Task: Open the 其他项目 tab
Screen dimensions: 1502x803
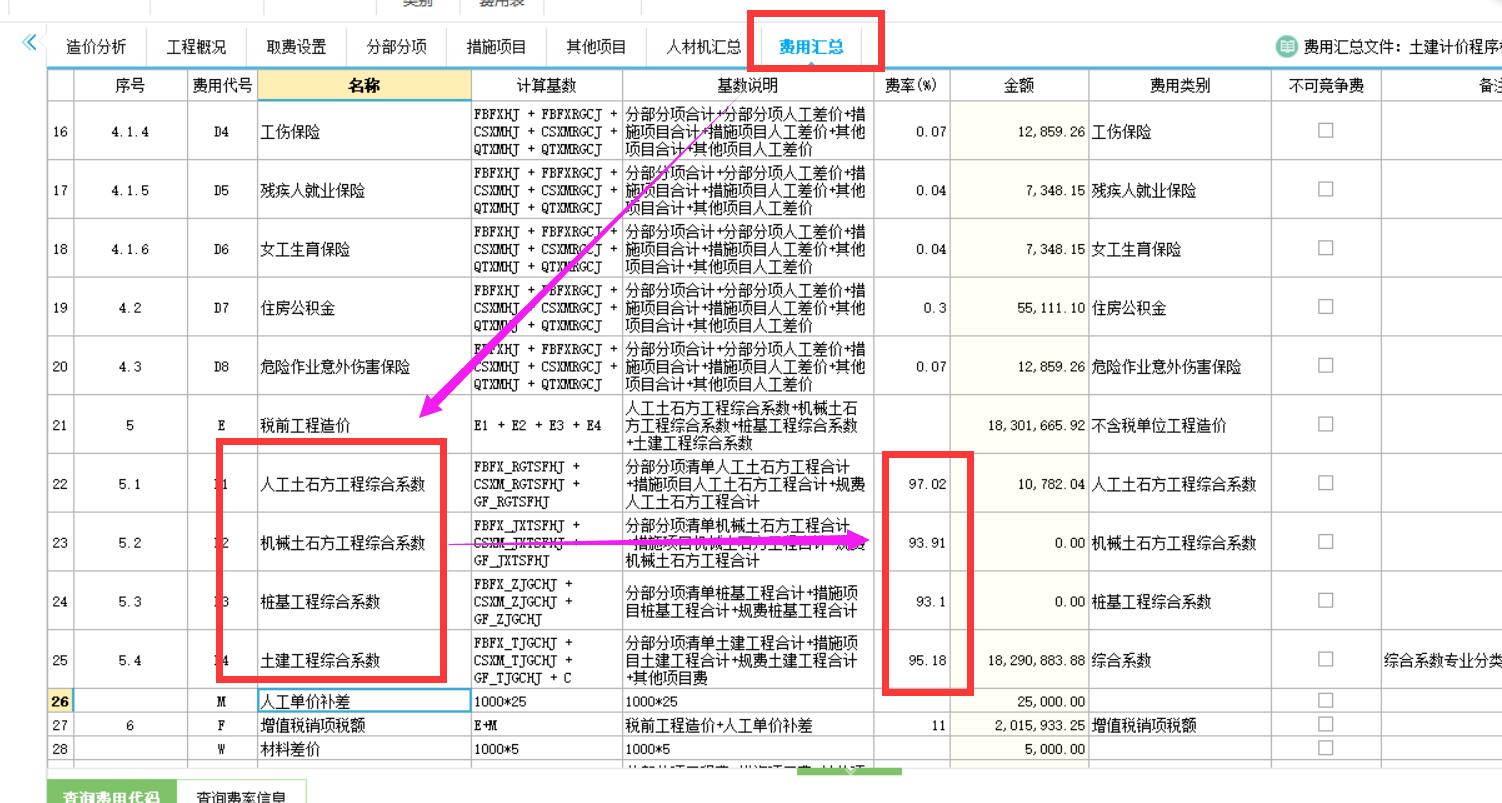Action: 596,47
